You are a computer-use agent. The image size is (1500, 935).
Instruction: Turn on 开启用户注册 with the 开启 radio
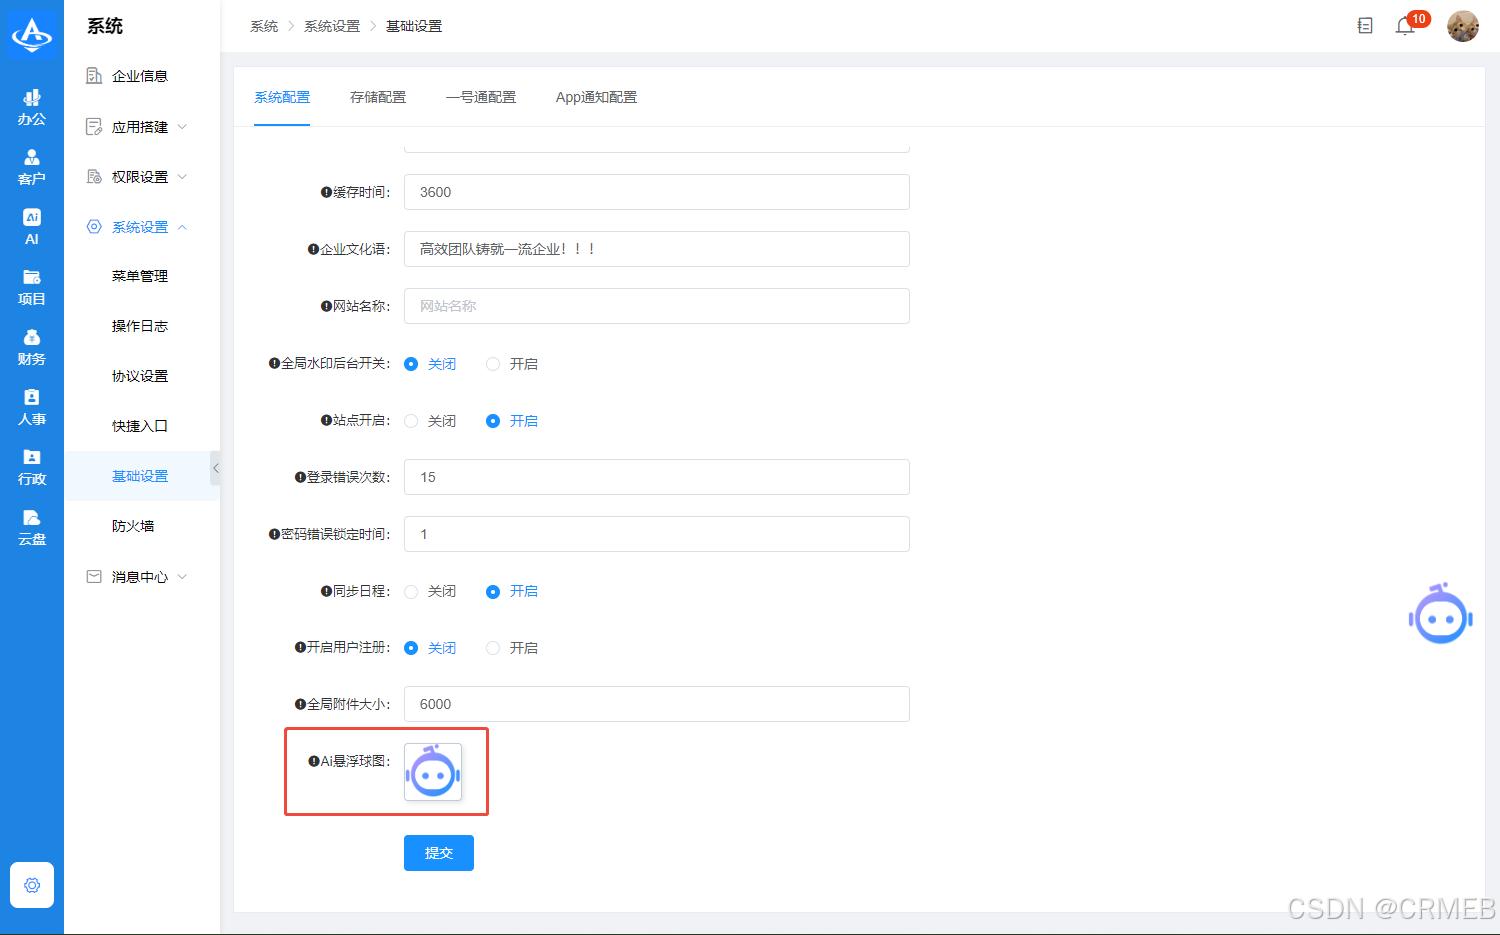(x=492, y=647)
